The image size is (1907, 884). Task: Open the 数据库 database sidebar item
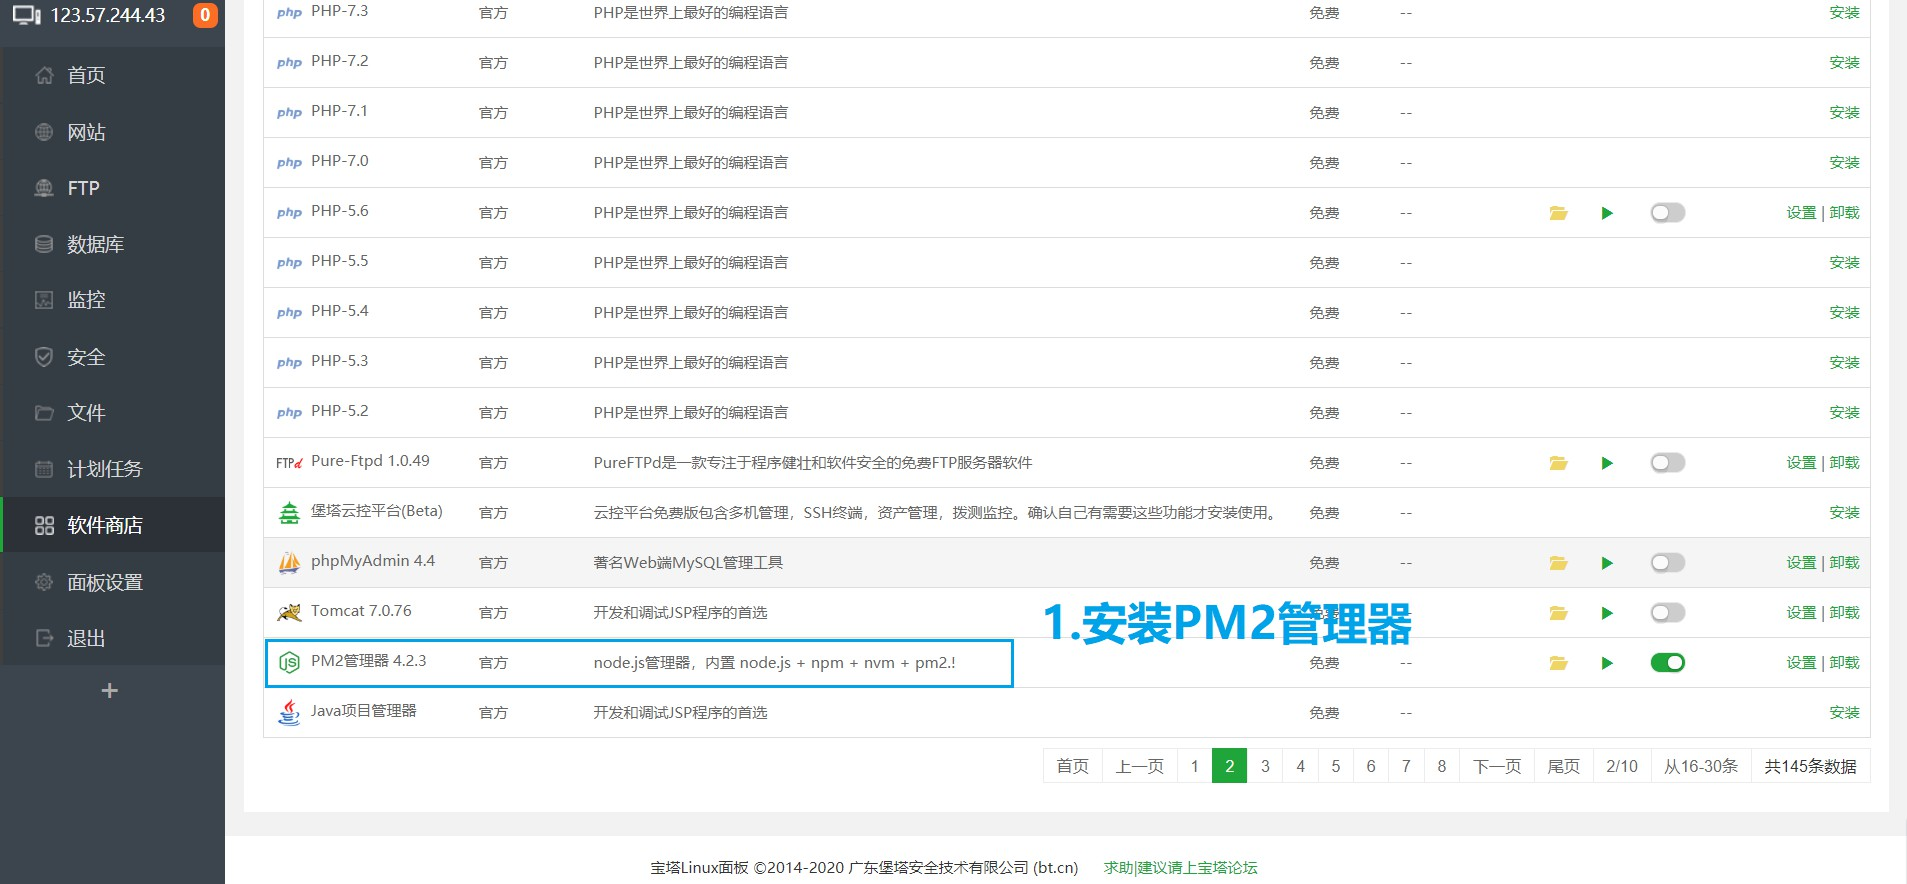[x=112, y=244]
